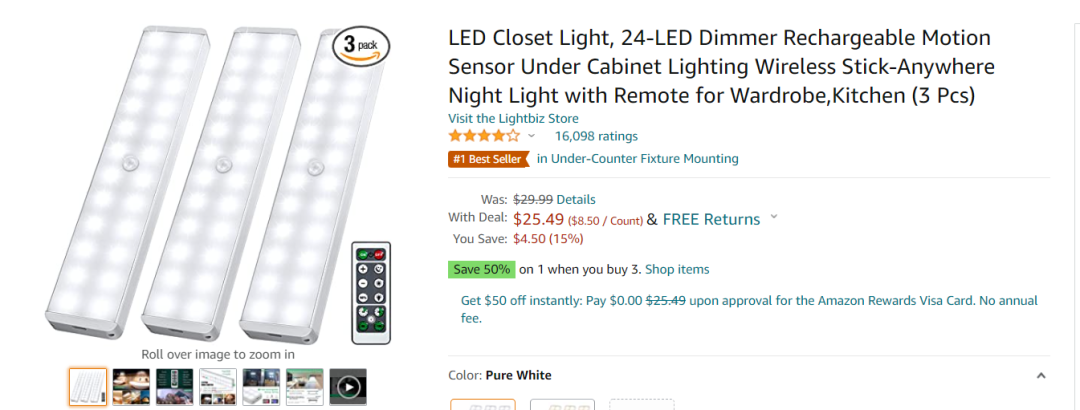Open the Under-Counter Fixture Mounting category

click(638, 158)
